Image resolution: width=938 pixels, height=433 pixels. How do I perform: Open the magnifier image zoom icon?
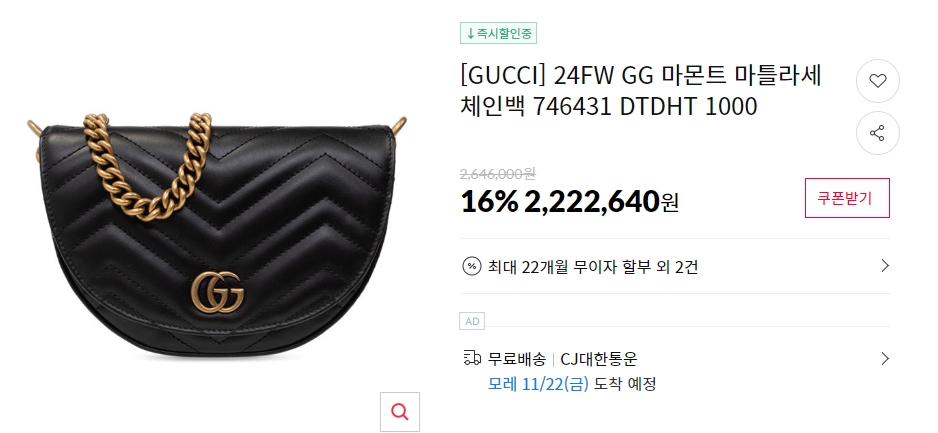coord(400,411)
